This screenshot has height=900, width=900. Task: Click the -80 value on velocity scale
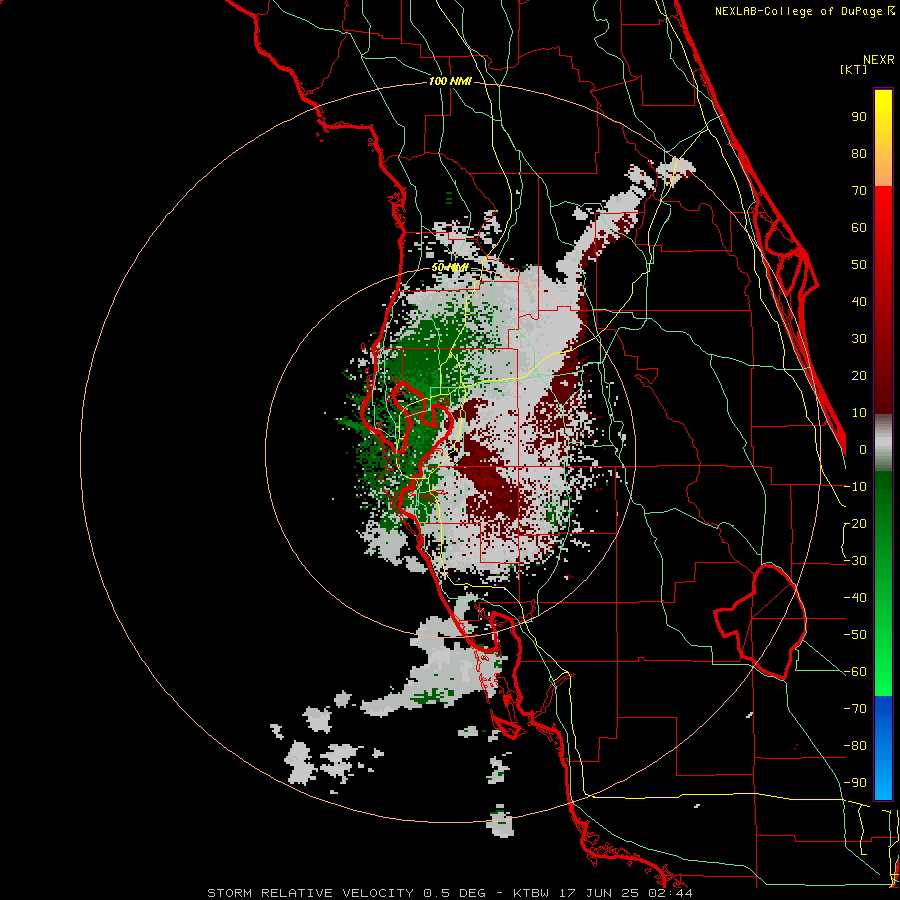click(x=855, y=746)
